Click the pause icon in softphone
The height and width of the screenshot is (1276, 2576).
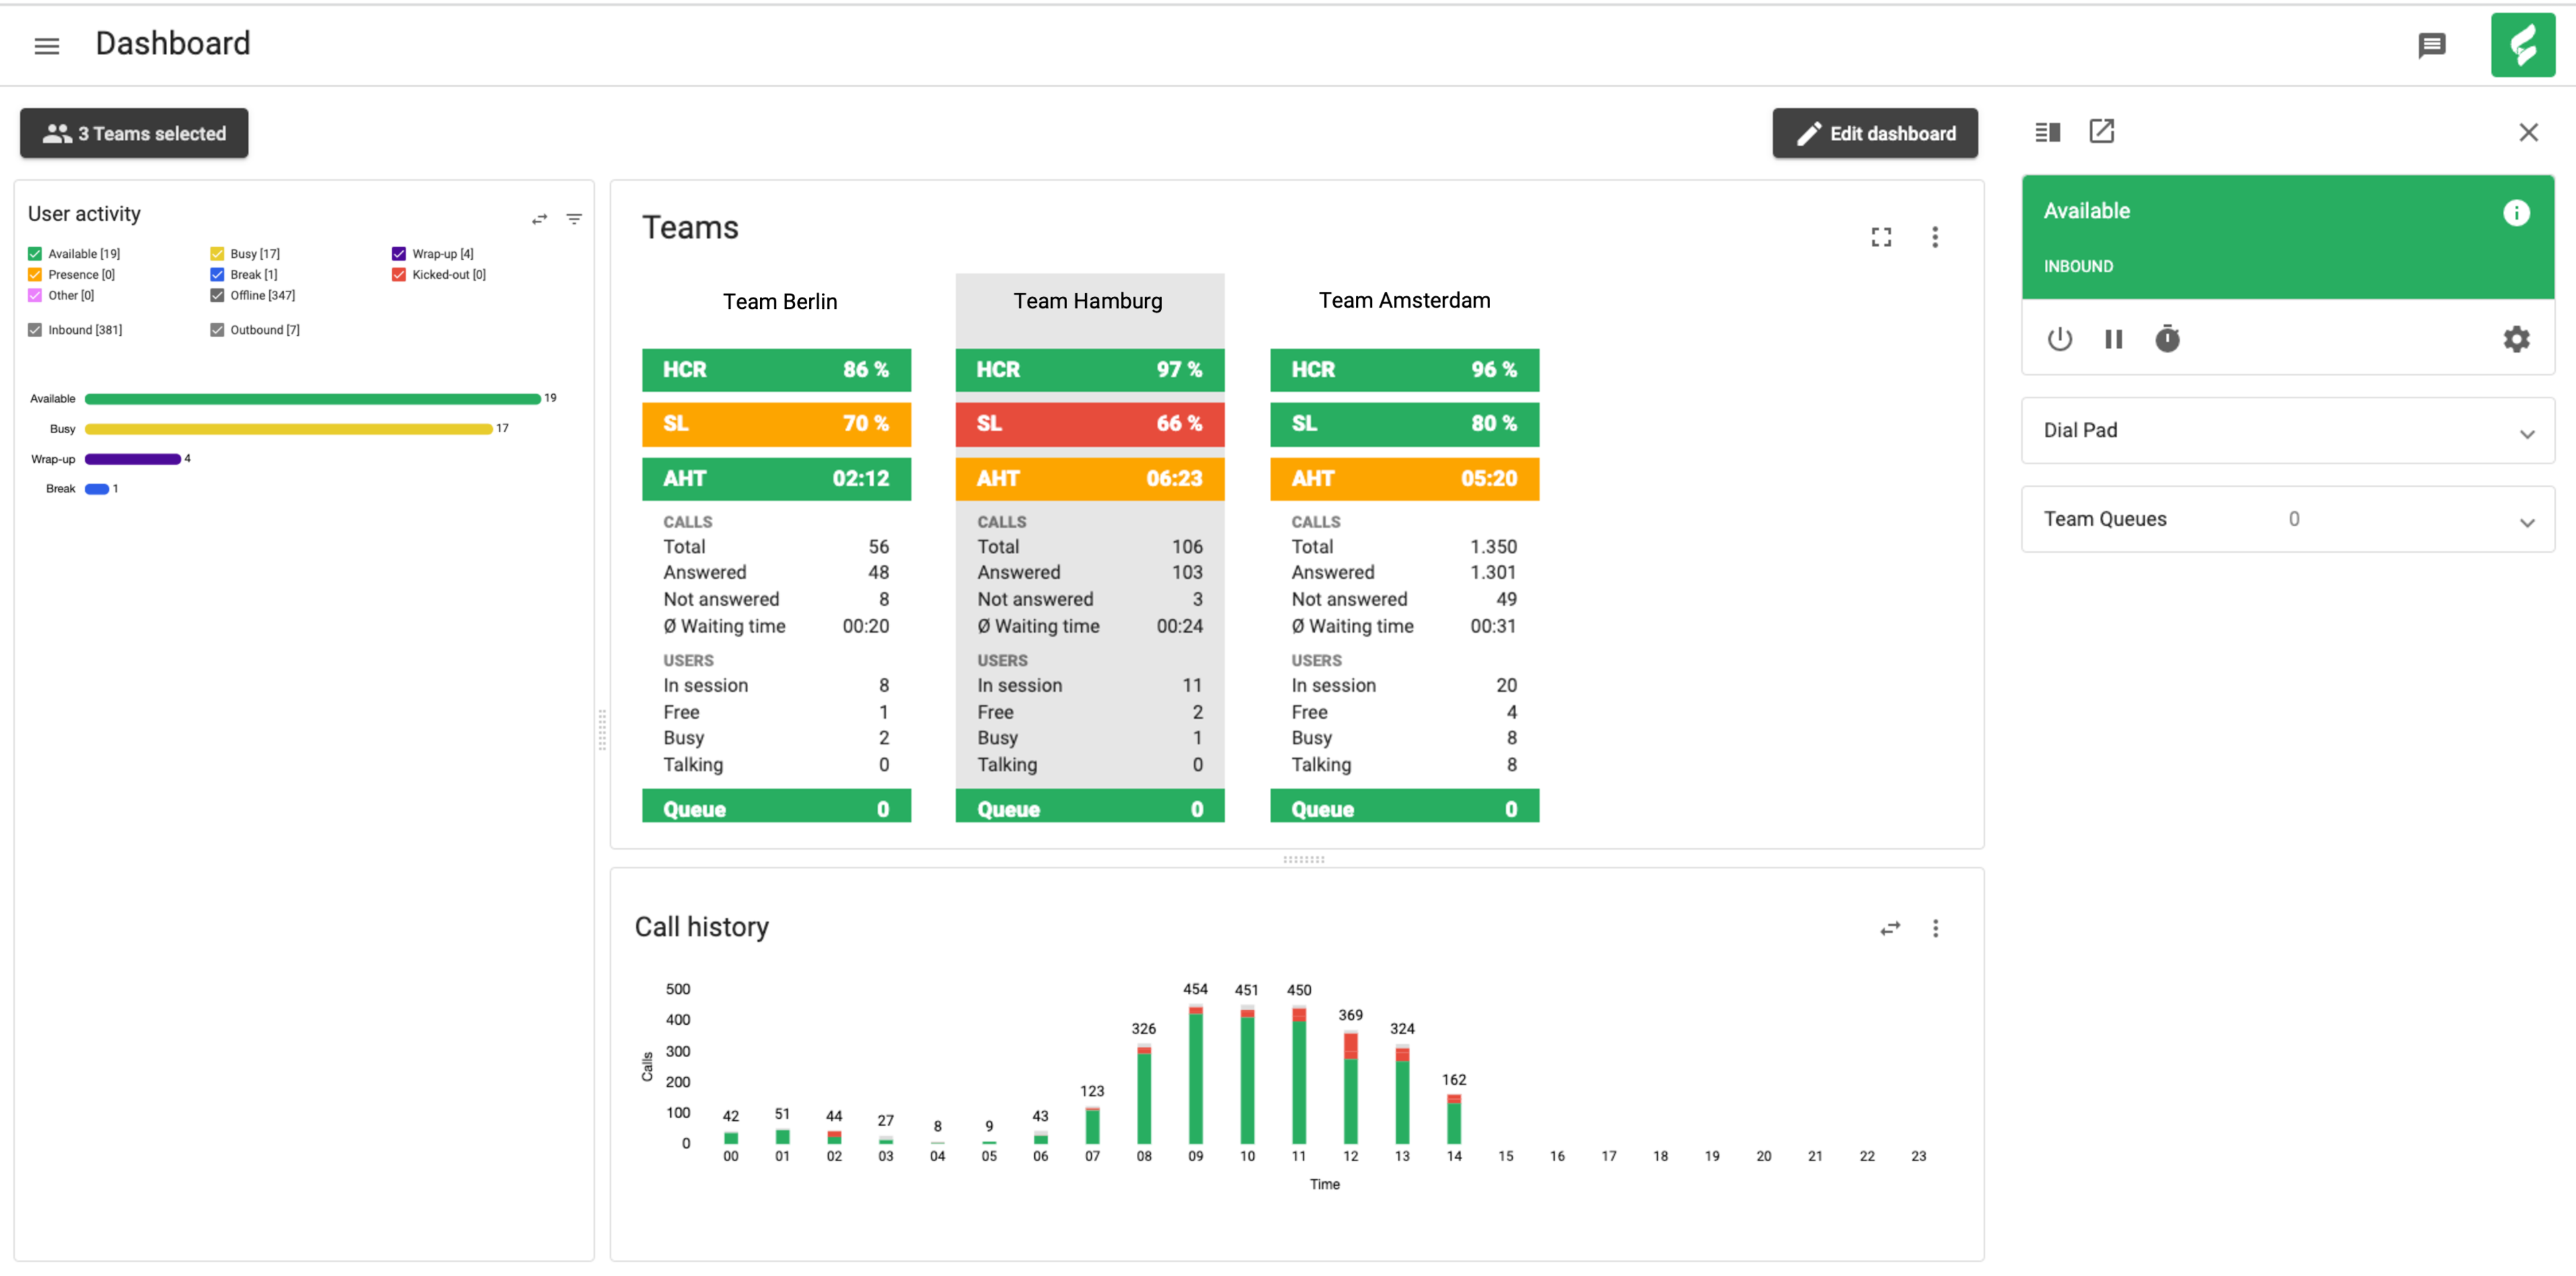point(2113,339)
